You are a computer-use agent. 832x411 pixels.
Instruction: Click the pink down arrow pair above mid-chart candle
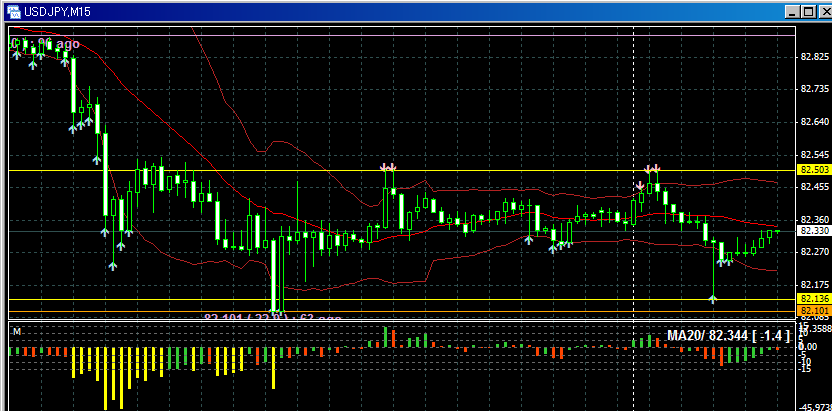point(389,166)
